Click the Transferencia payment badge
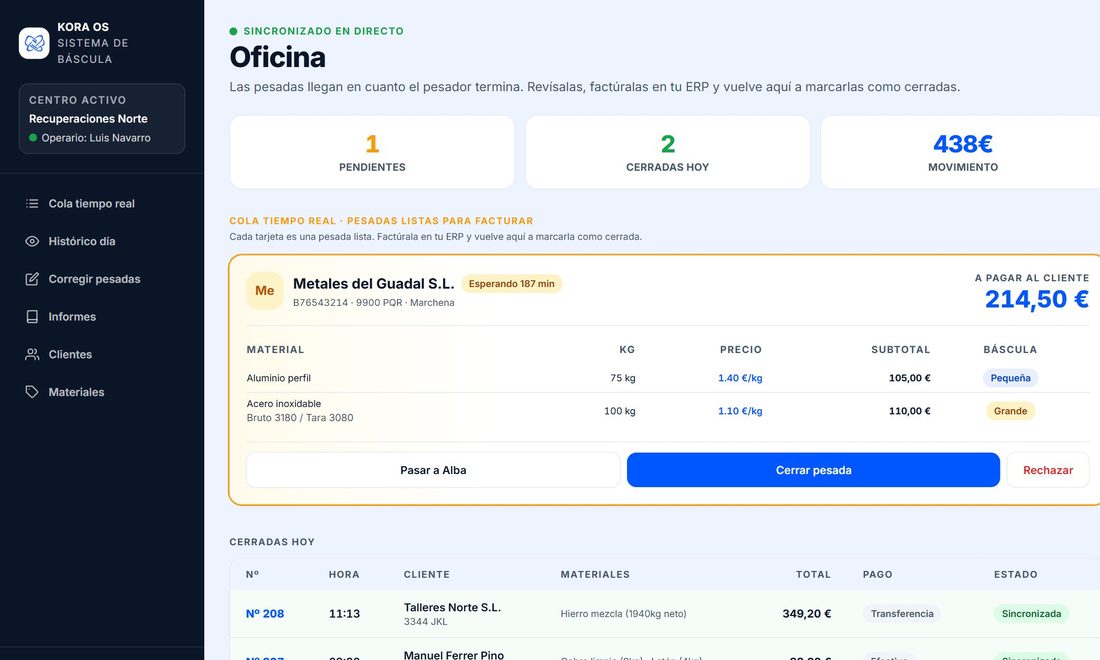The height and width of the screenshot is (660, 1100). point(901,614)
